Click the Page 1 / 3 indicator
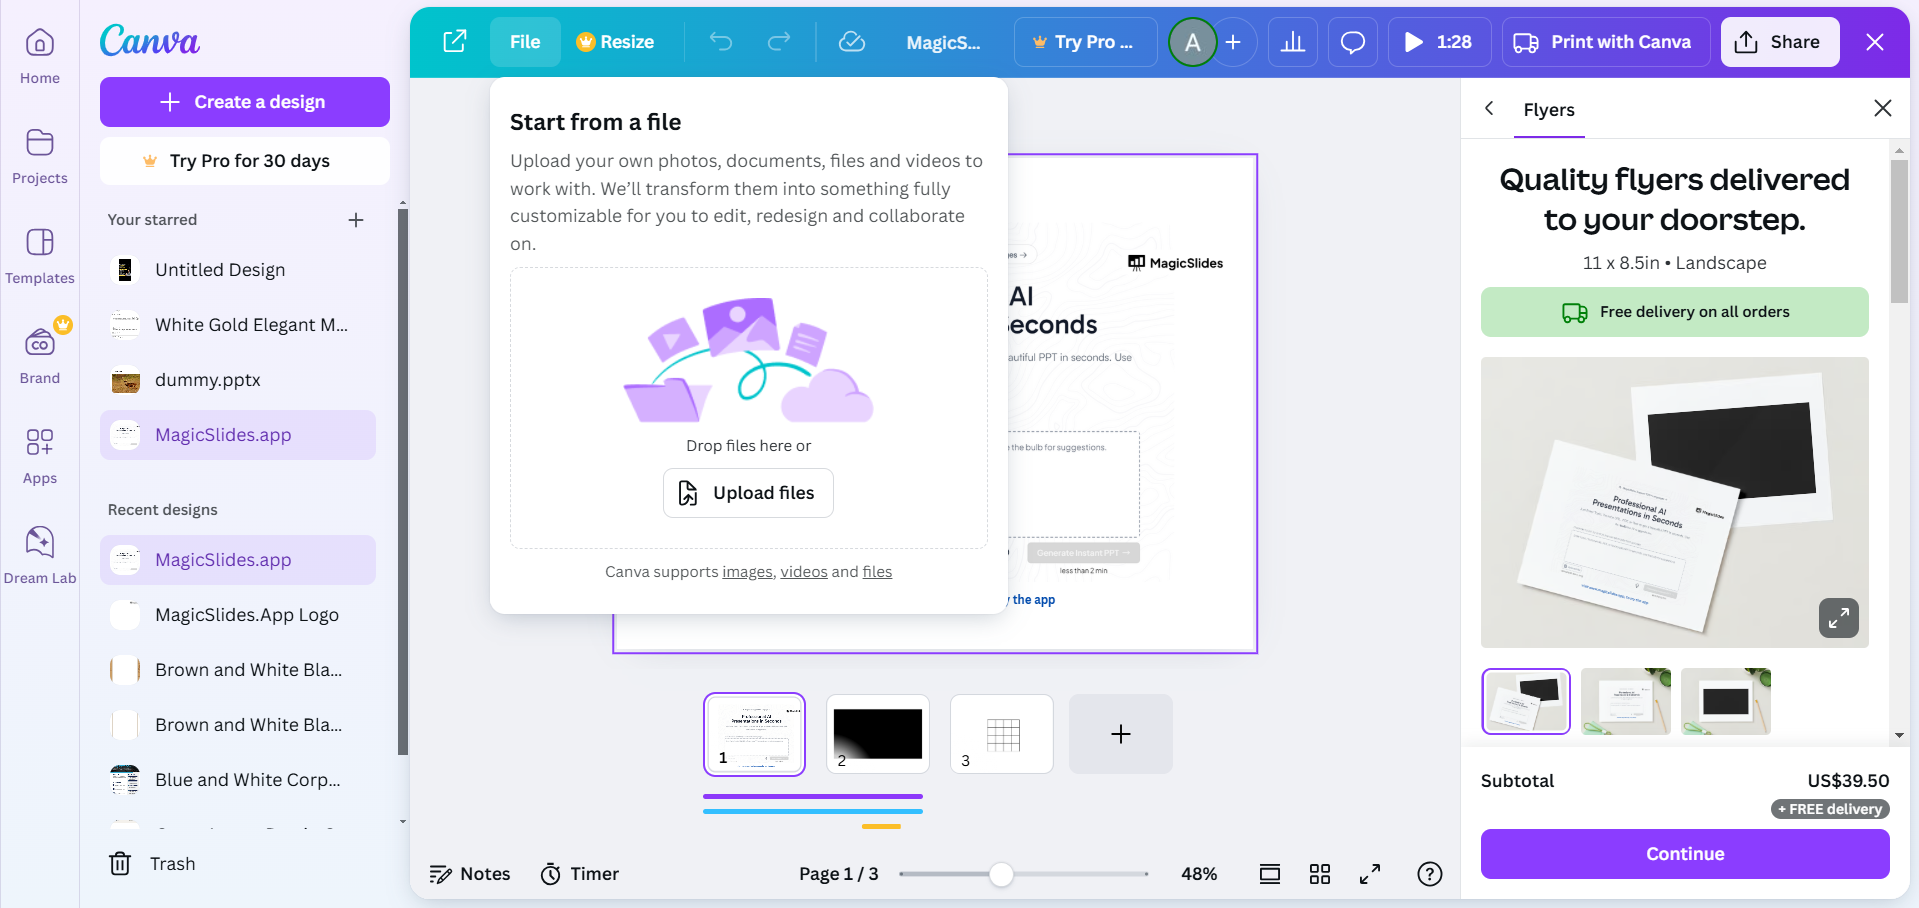 (839, 874)
